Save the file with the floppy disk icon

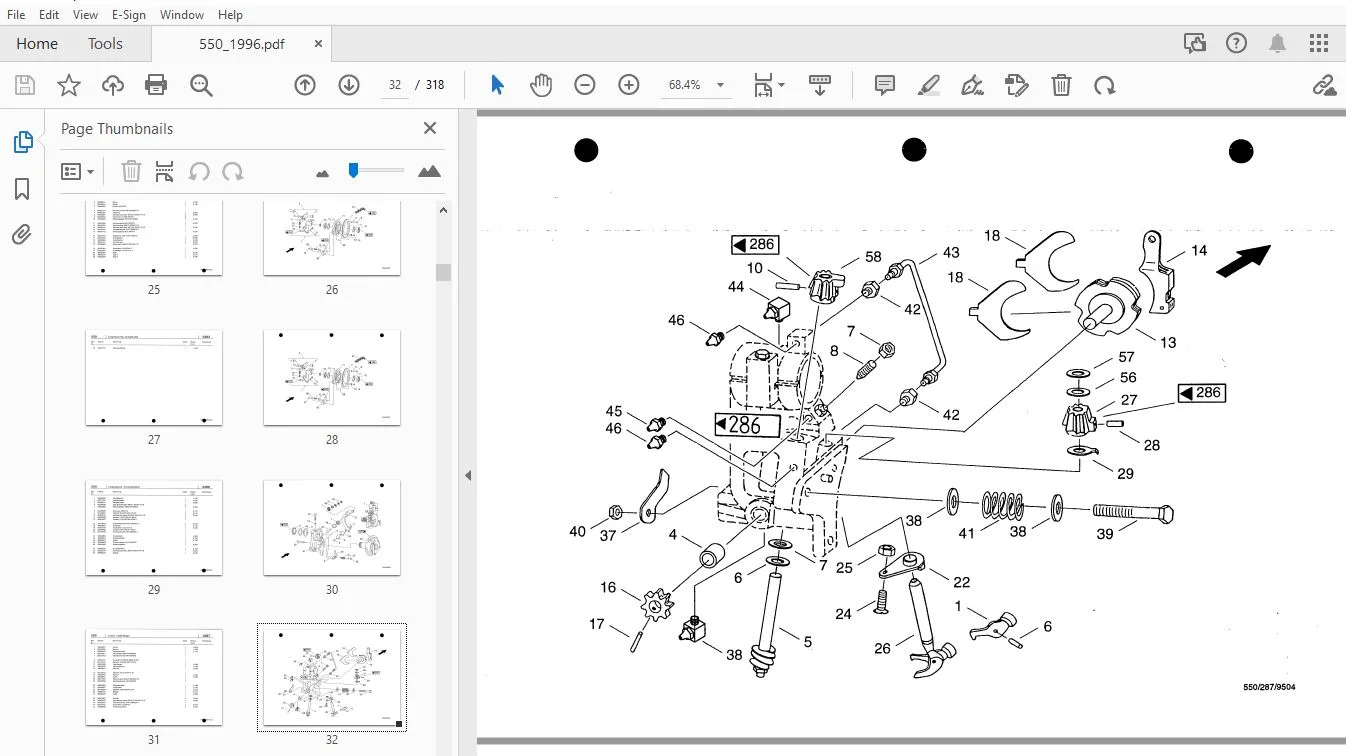[25, 86]
